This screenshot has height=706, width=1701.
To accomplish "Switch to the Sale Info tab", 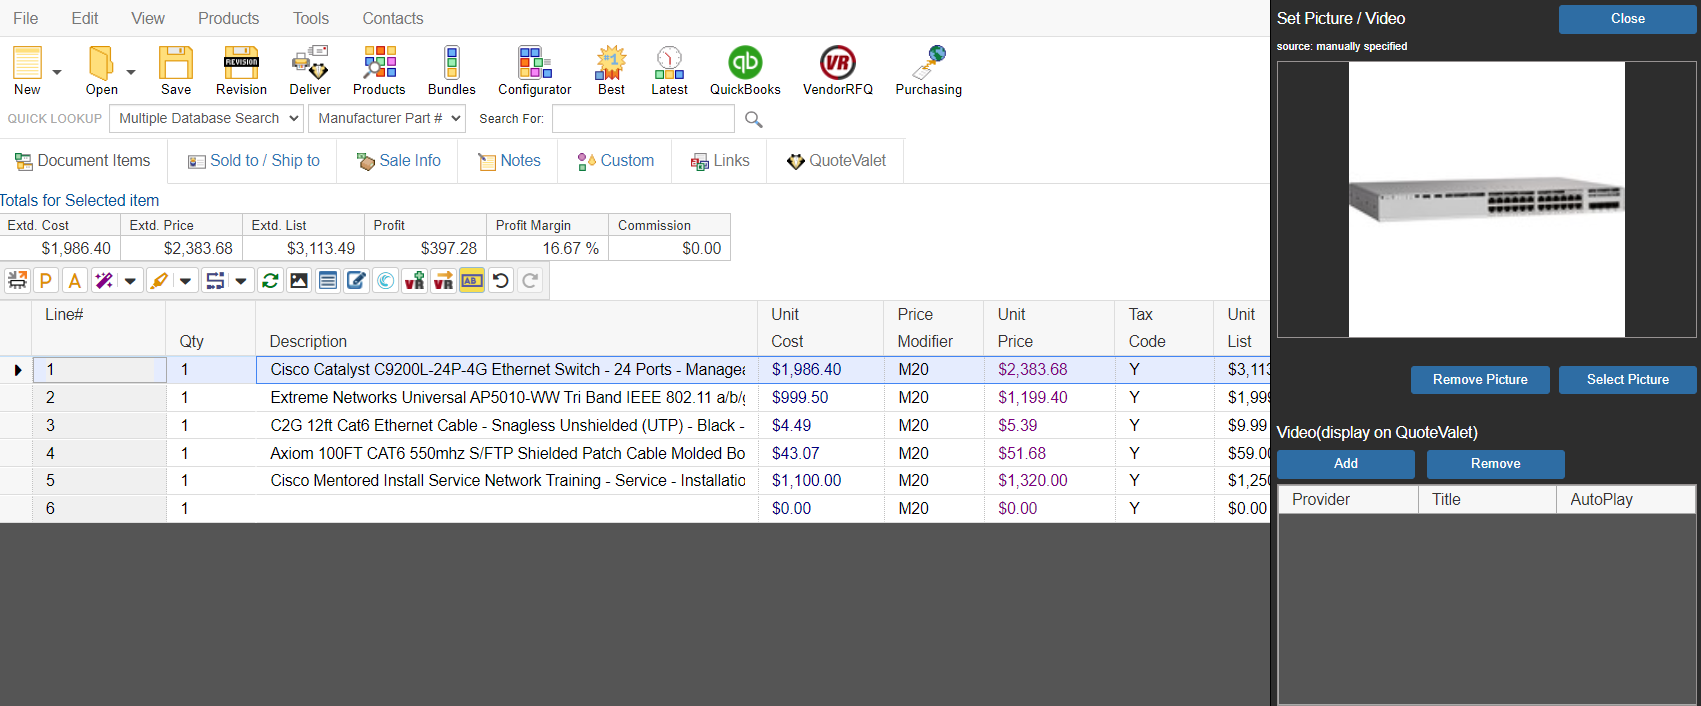I will click(398, 161).
